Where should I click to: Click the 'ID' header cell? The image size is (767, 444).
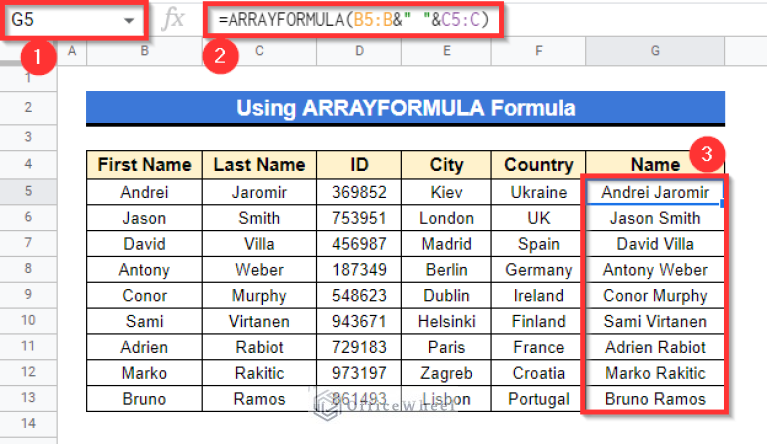(x=359, y=165)
